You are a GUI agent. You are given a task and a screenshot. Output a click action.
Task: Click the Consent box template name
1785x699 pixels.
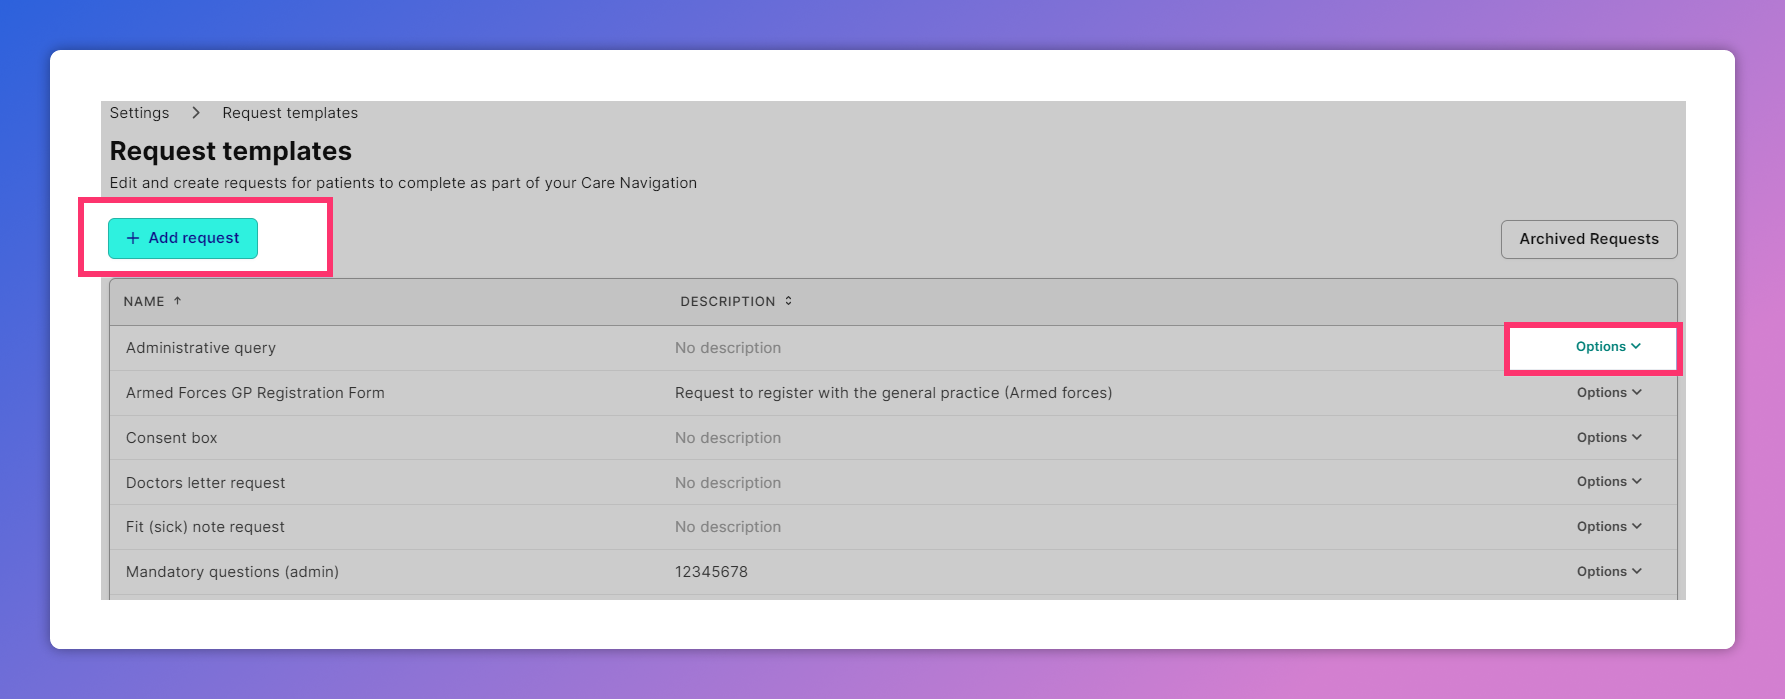tap(172, 438)
